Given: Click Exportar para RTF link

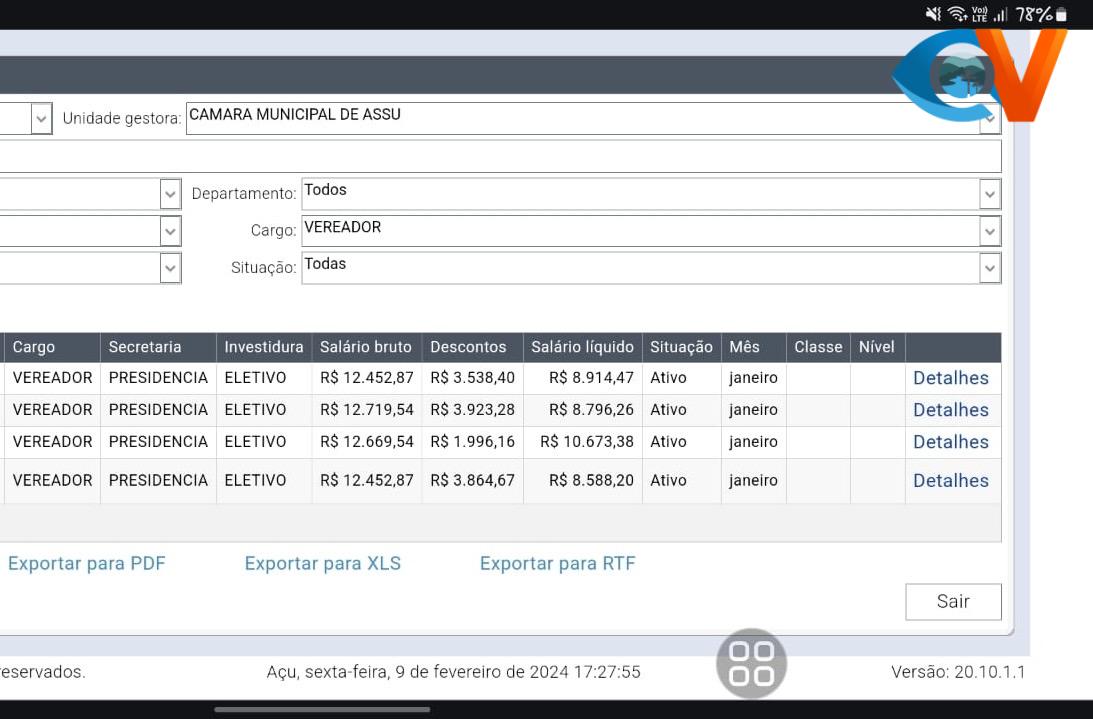Looking at the screenshot, I should (x=557, y=564).
